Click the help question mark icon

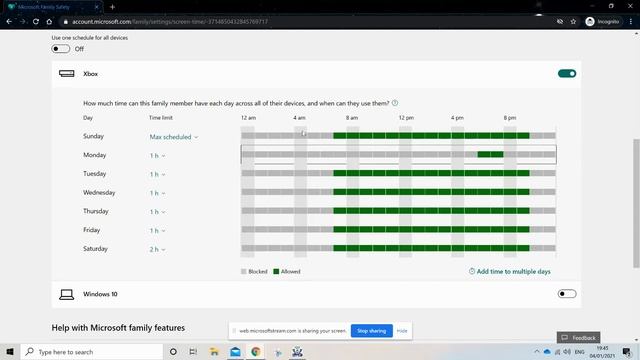(x=395, y=103)
